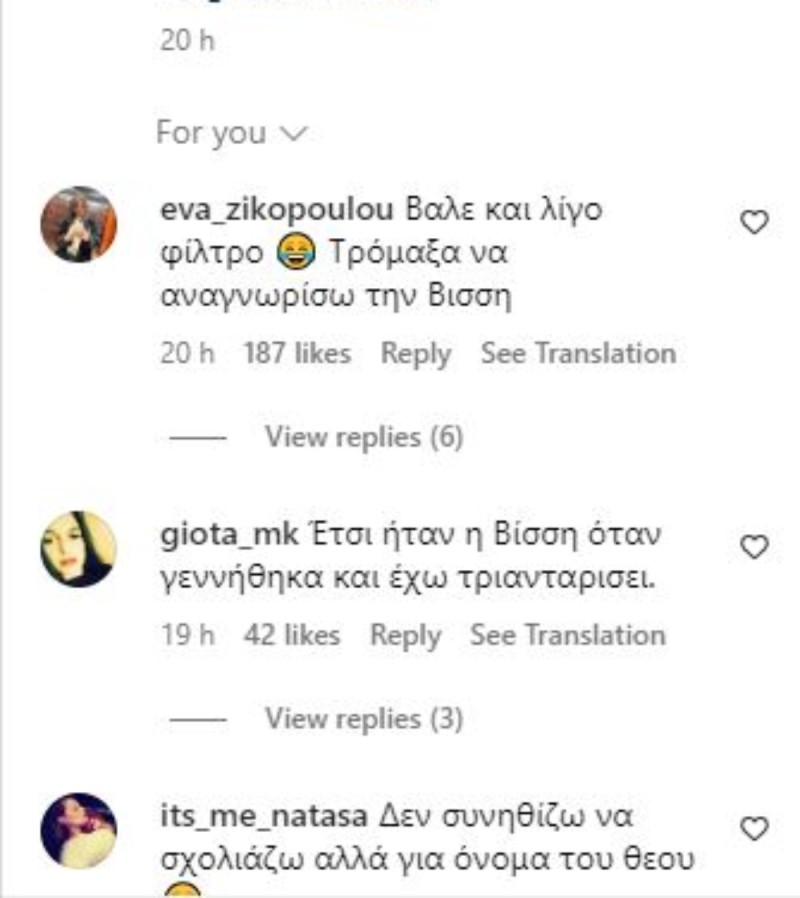Like its_me_natasa's comment with heart icon
This screenshot has width=800, height=898.
(x=754, y=829)
